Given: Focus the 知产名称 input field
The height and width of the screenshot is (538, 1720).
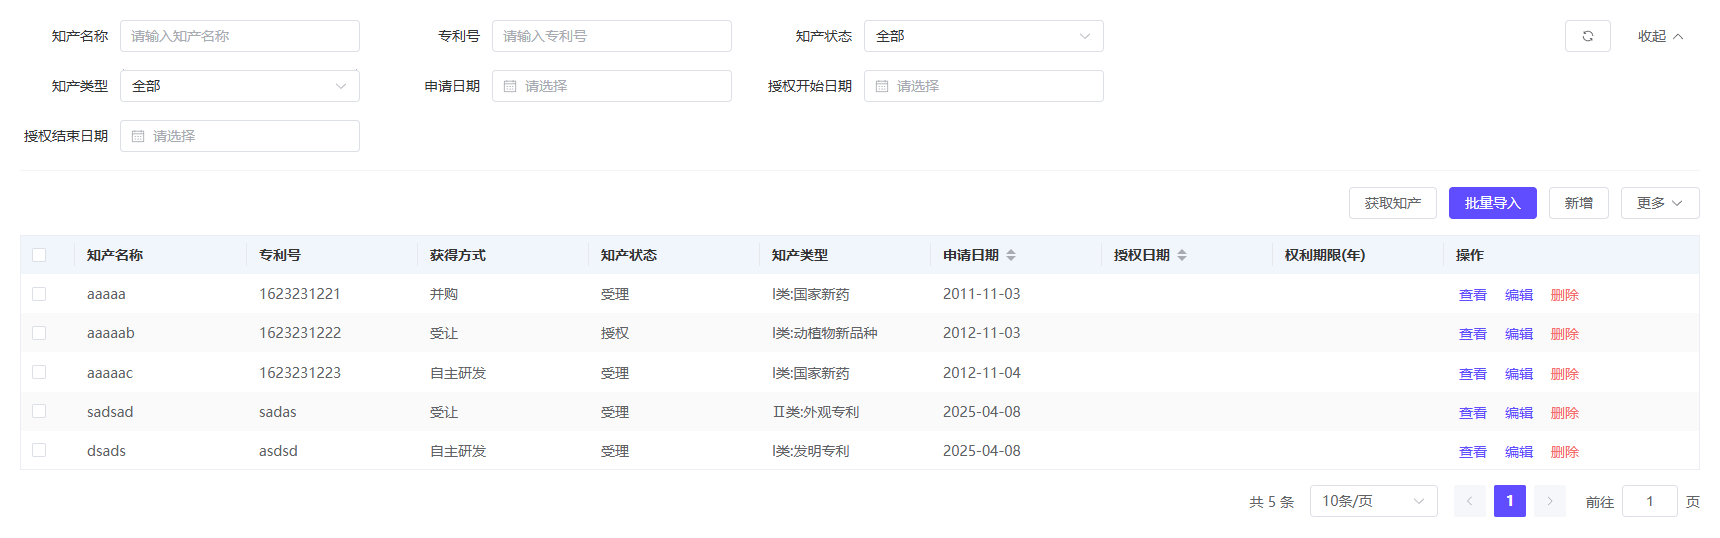Looking at the screenshot, I should [240, 36].
